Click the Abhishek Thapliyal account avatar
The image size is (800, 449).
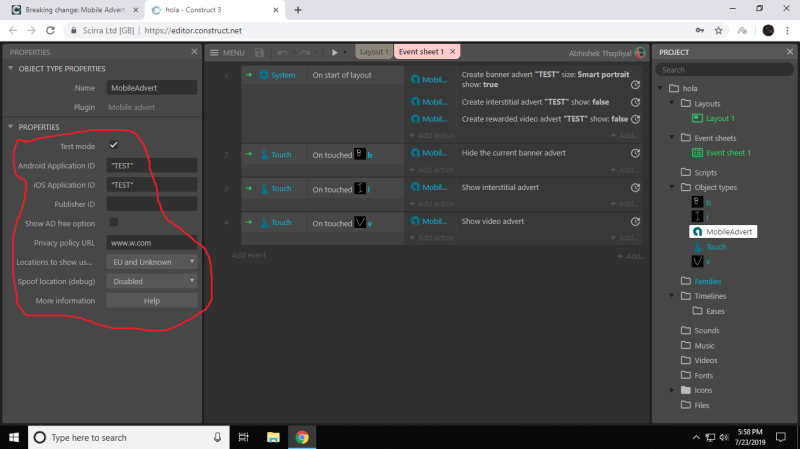click(x=640, y=53)
